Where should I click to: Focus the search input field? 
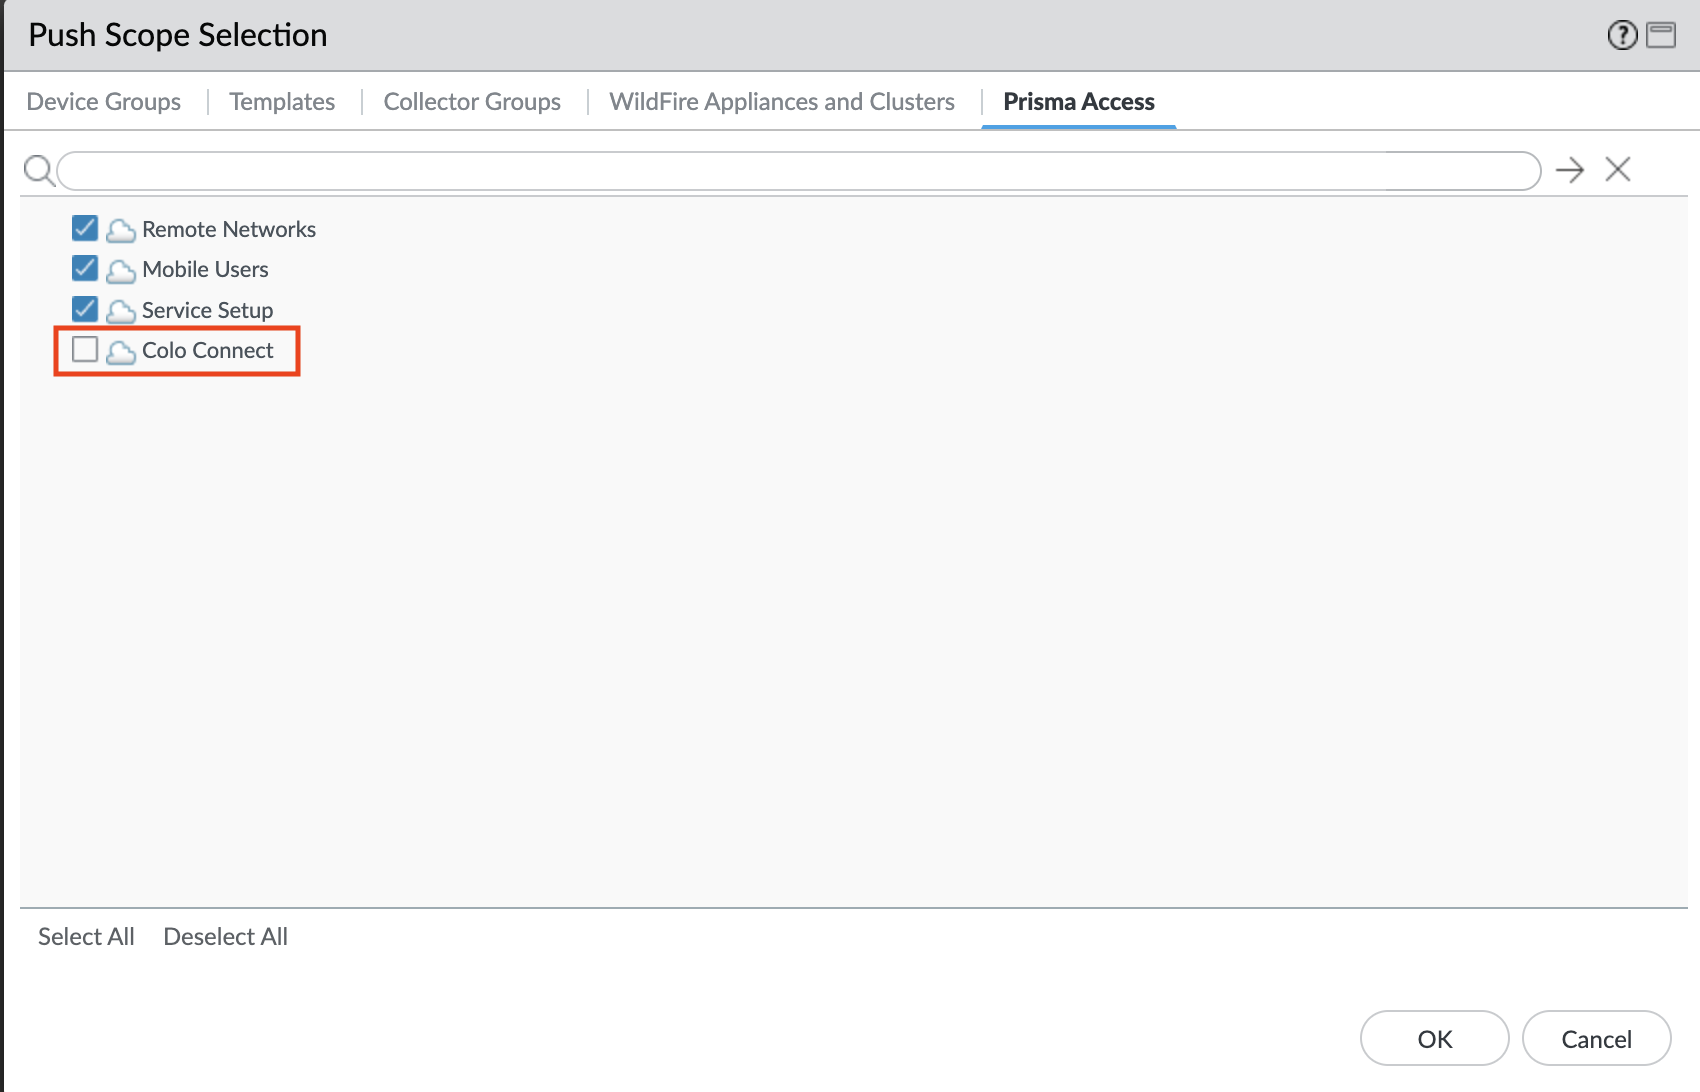[x=798, y=171]
